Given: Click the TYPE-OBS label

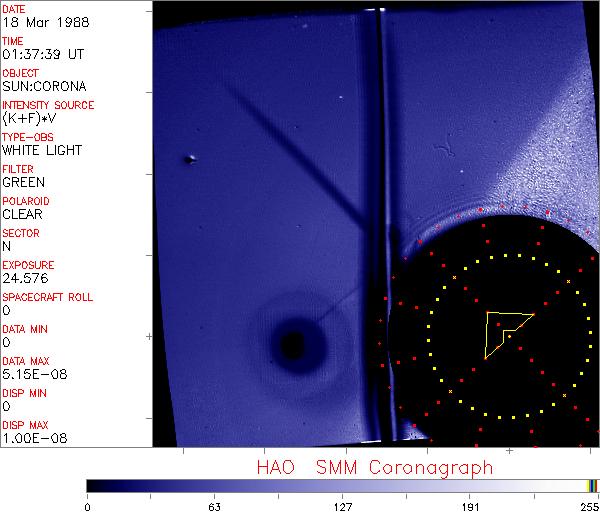Looking at the screenshot, I should pos(28,137).
